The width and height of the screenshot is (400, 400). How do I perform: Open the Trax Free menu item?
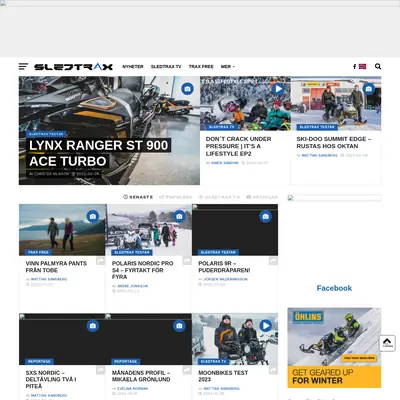click(201, 67)
